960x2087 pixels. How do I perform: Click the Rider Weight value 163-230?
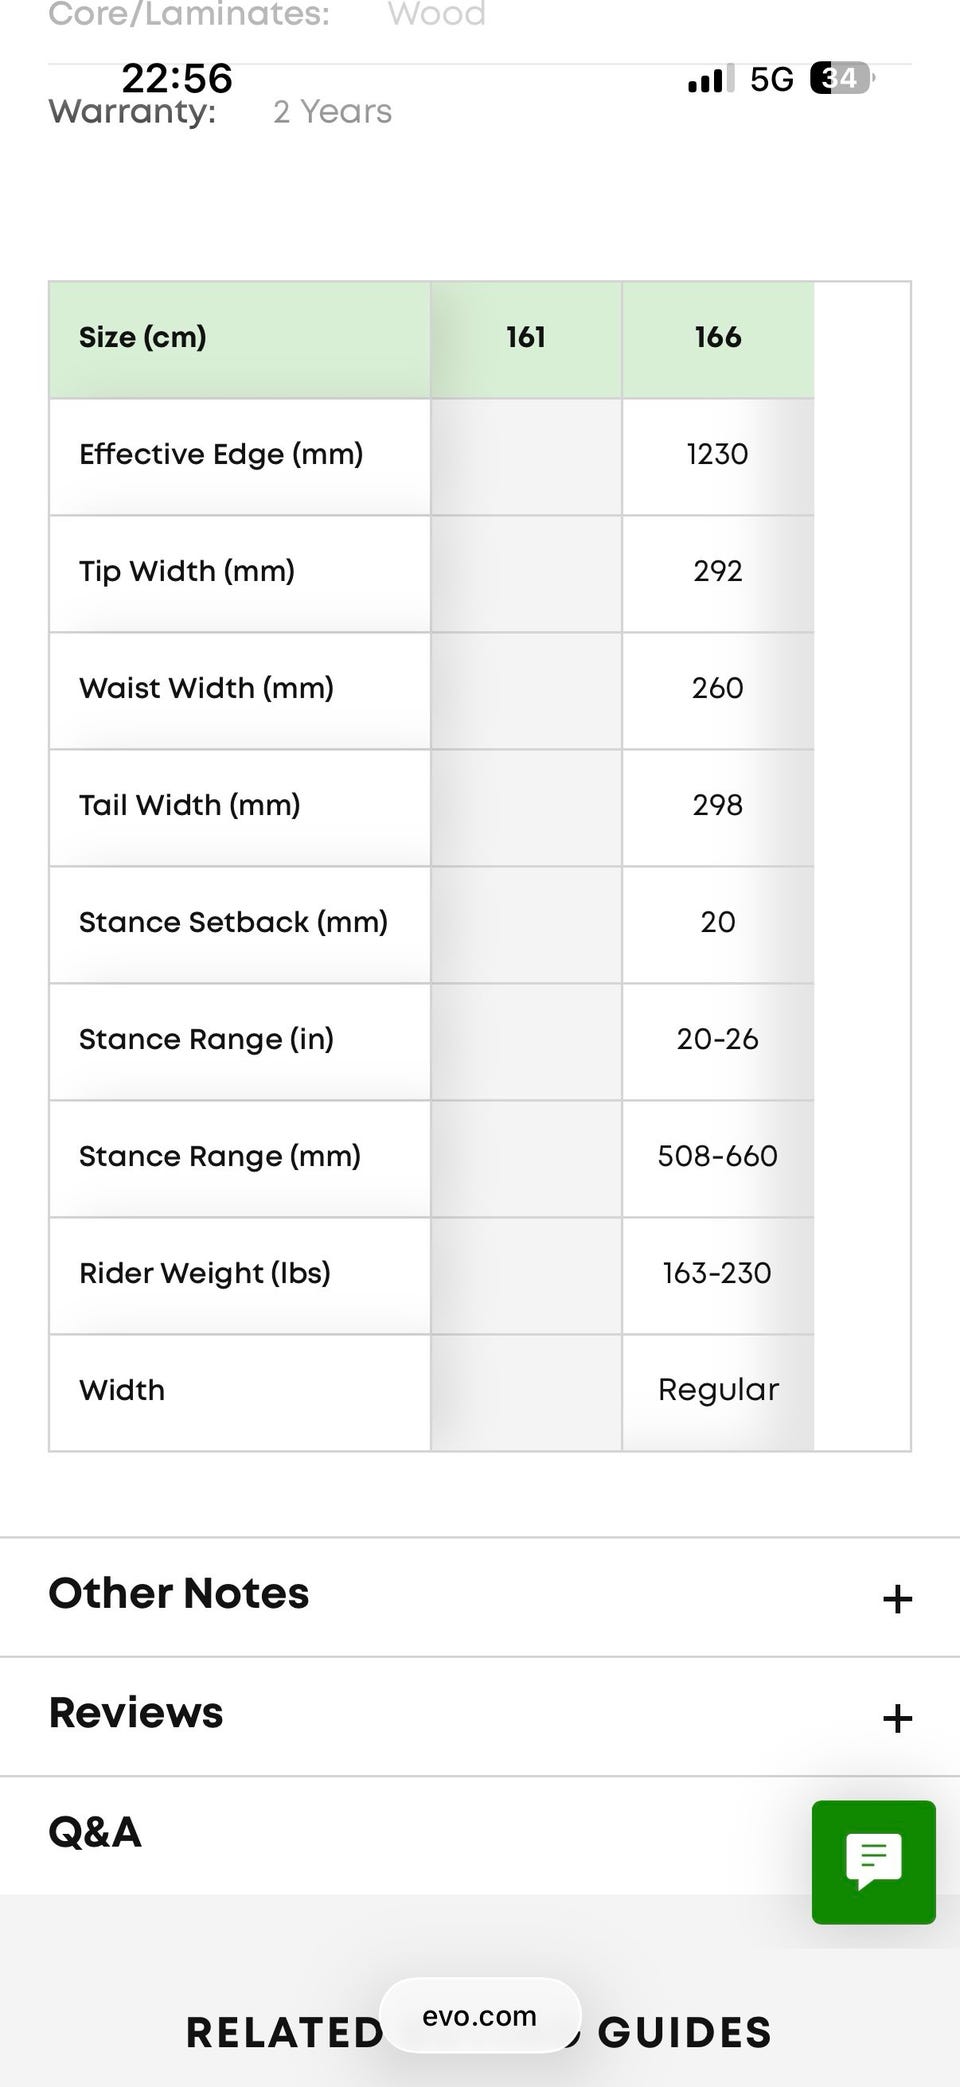tap(717, 1273)
